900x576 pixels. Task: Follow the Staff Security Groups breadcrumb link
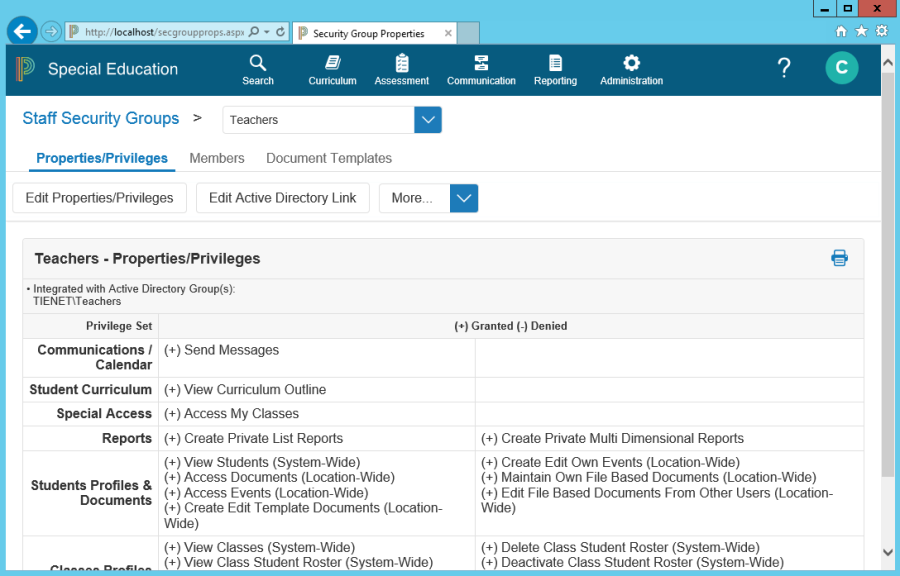click(x=101, y=118)
